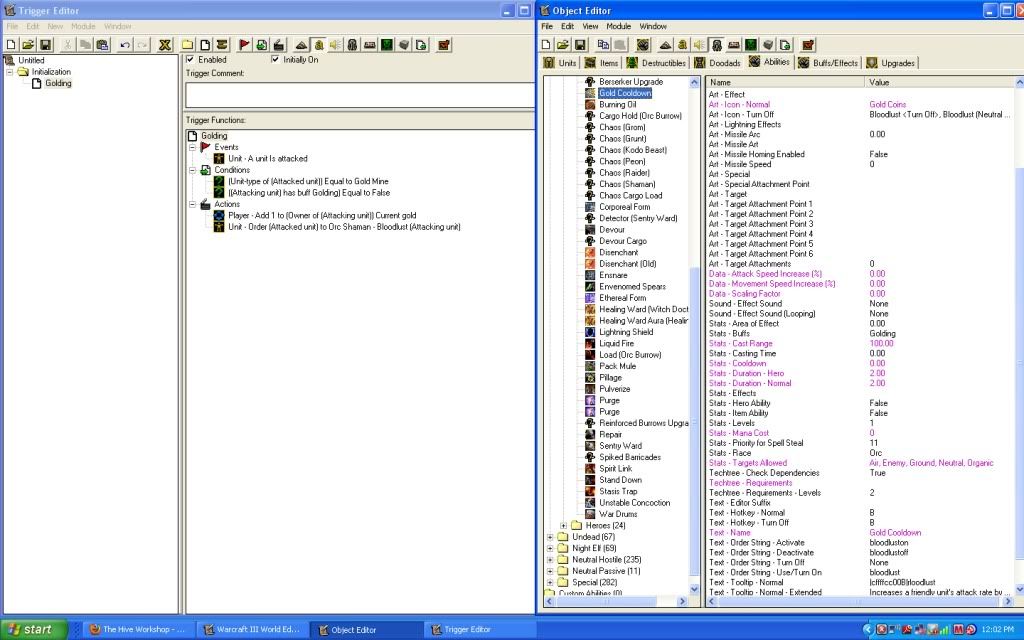Click the ability list horizontal scroll right arrow
The height and width of the screenshot is (640, 1024).
tap(682, 601)
